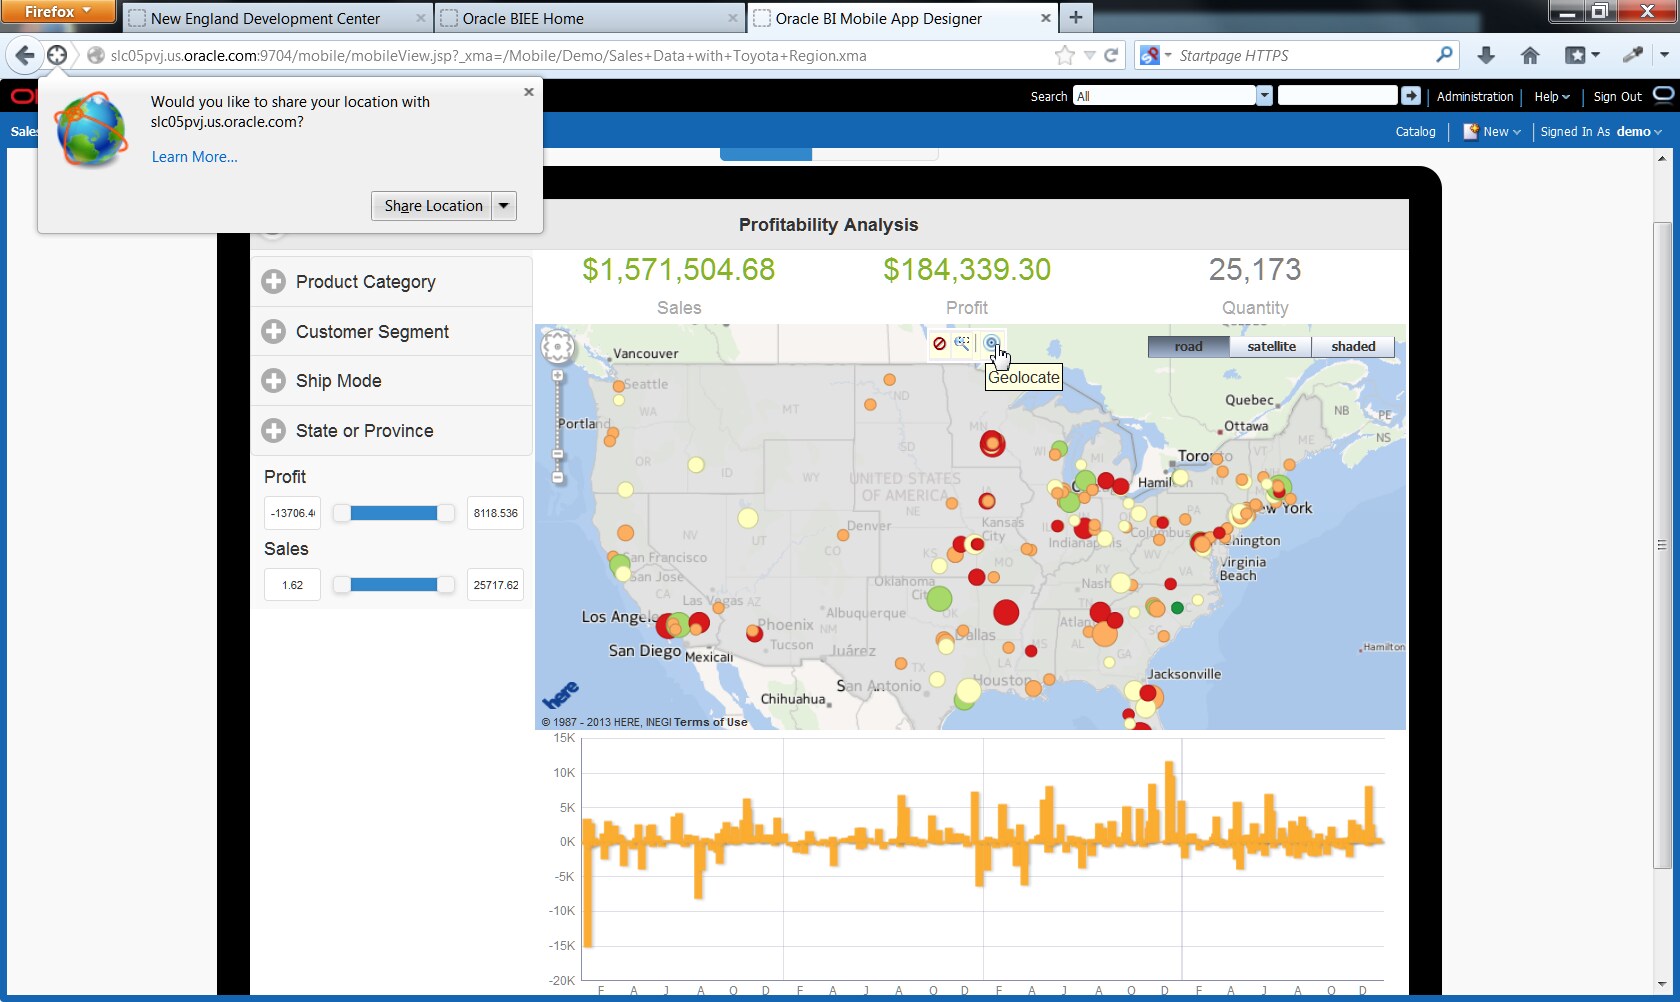Click the Sales minimum value field 1.62
The image size is (1680, 1002).
click(292, 585)
